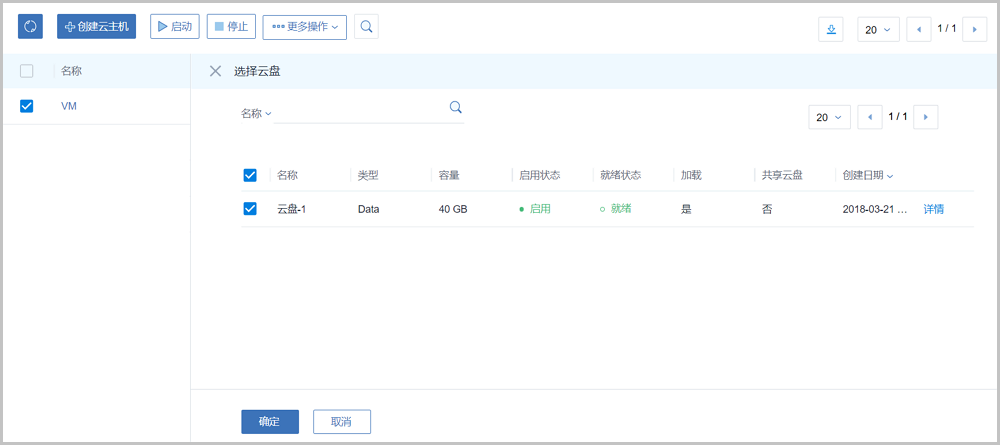Image resolution: width=1000 pixels, height=445 pixels.
Task: Click the search icon in disk name field
Action: [455, 108]
